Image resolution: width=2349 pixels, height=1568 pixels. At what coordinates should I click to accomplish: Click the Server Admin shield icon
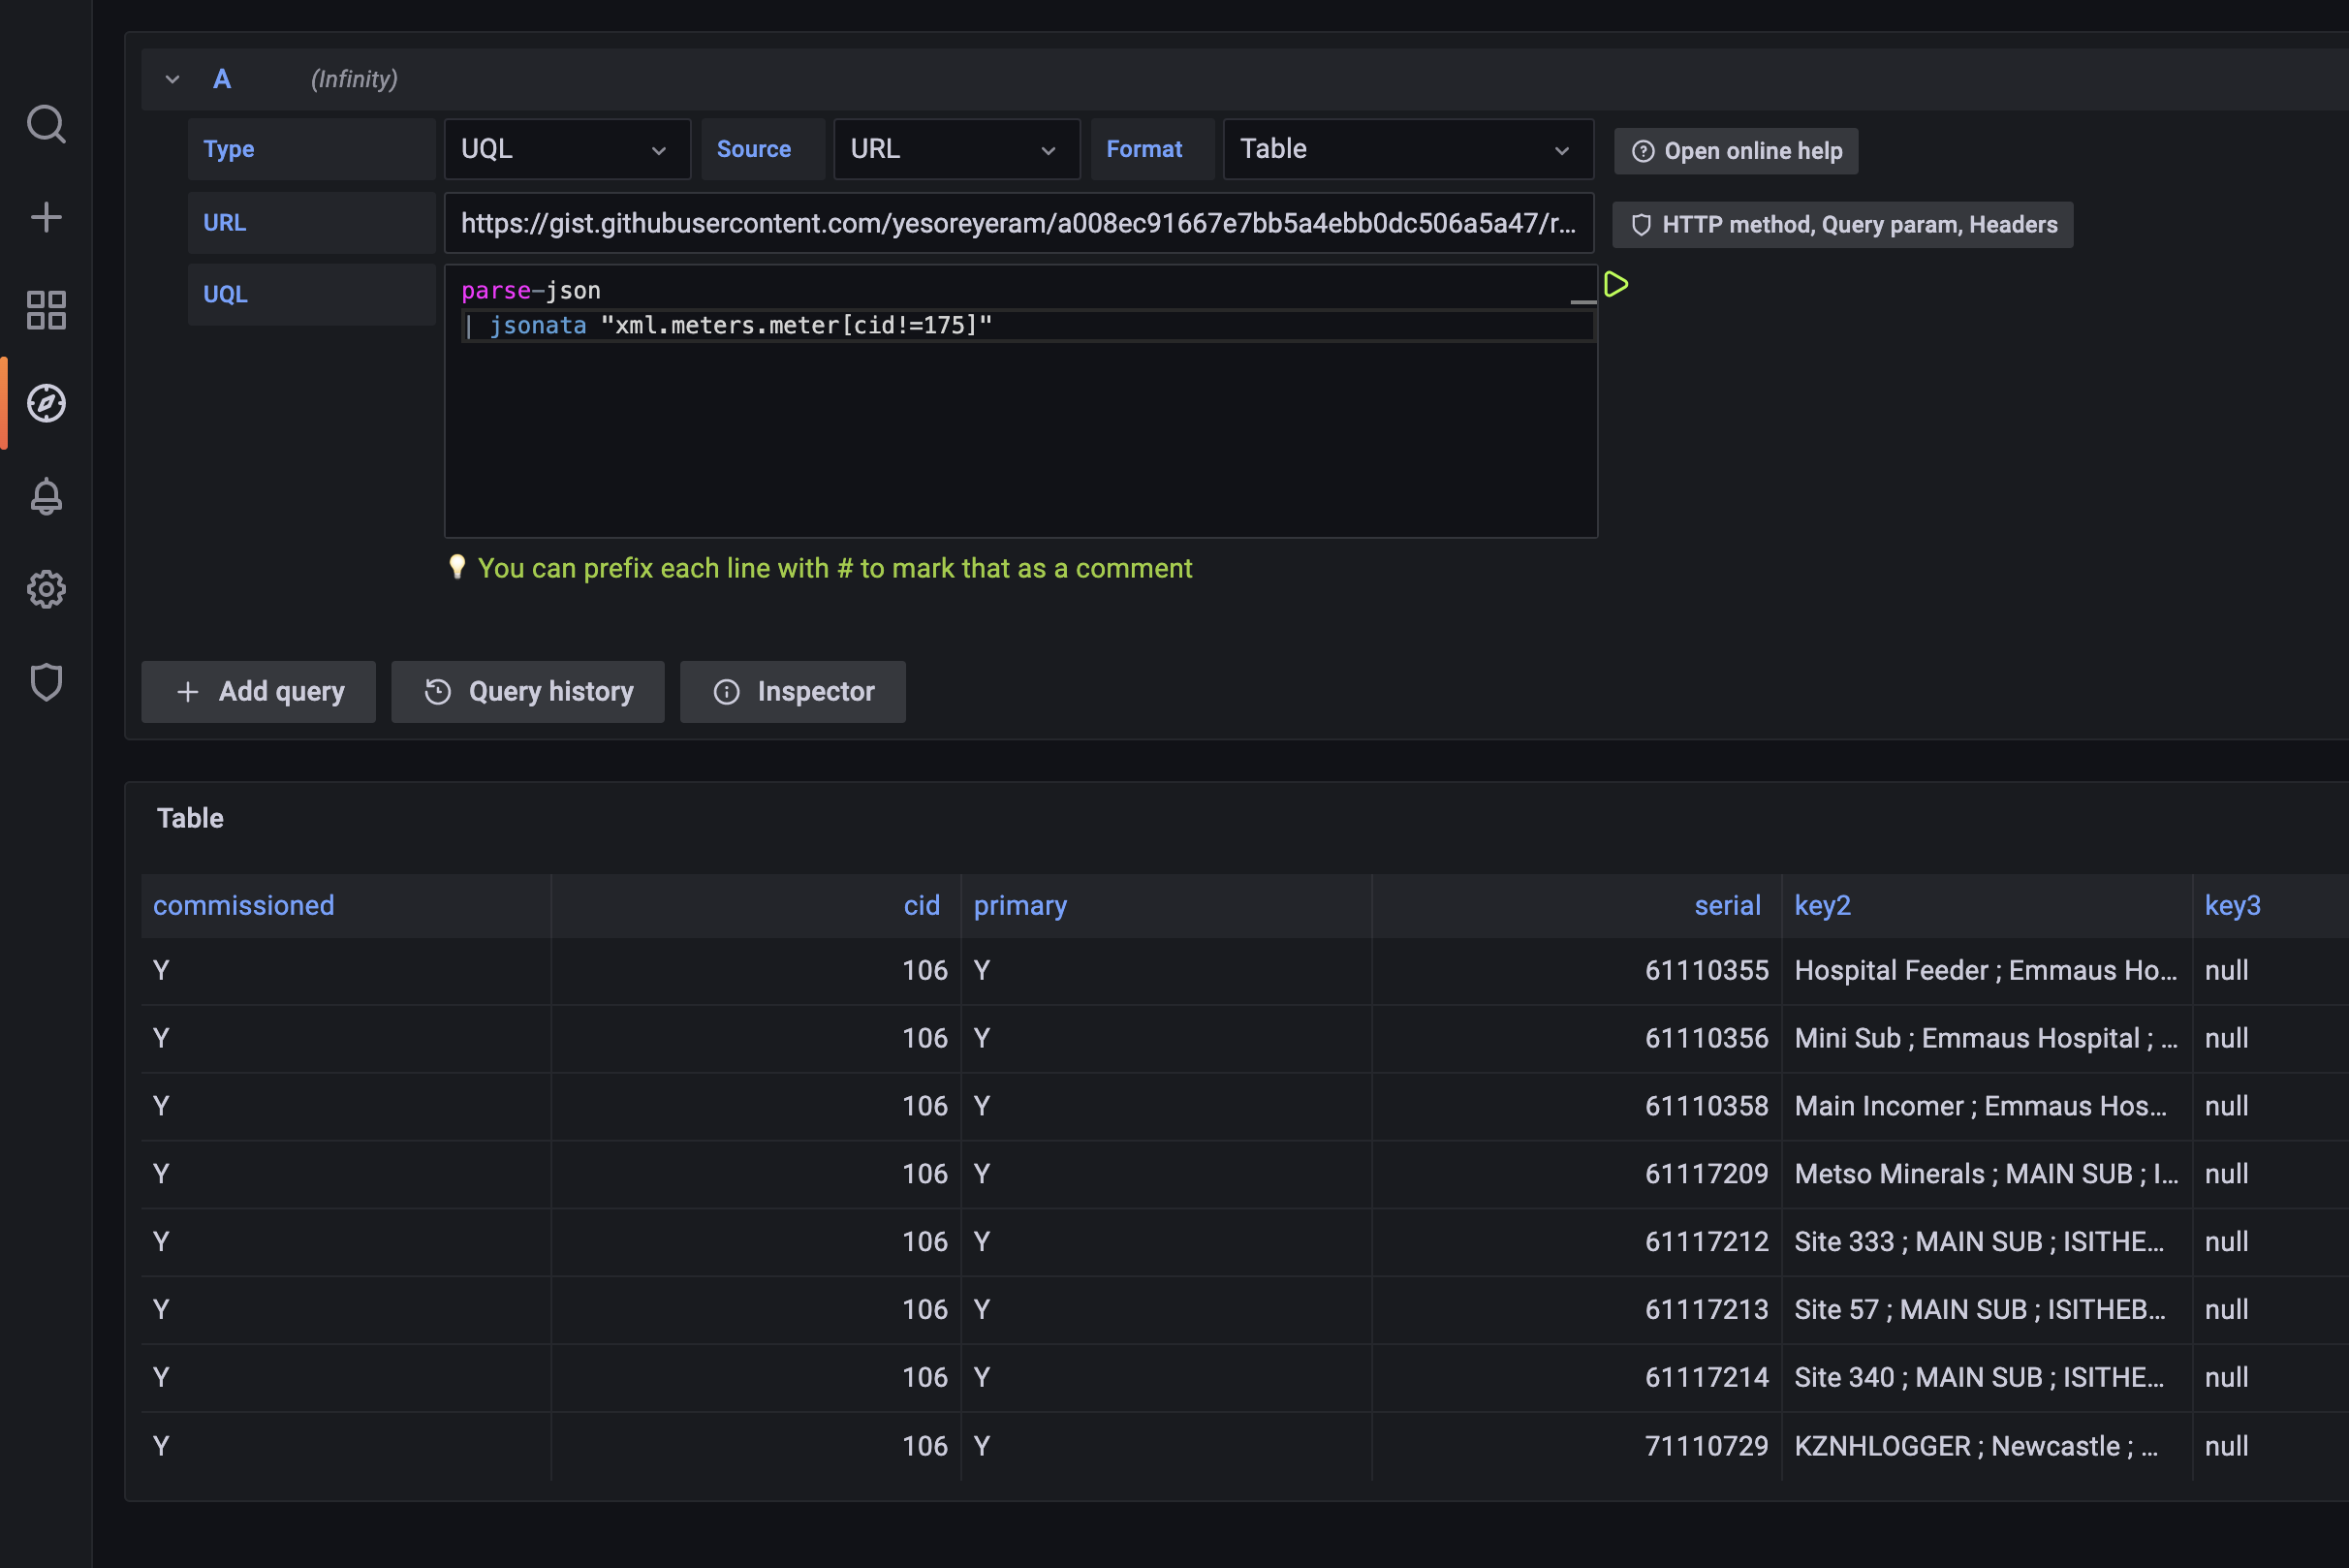[x=46, y=681]
